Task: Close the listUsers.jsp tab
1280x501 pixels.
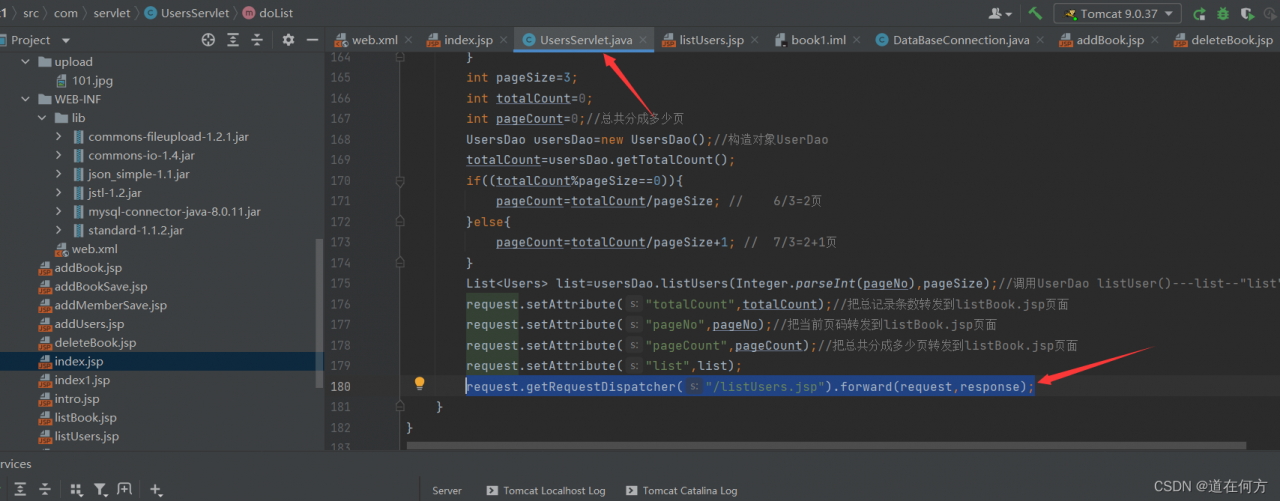Action: click(755, 41)
